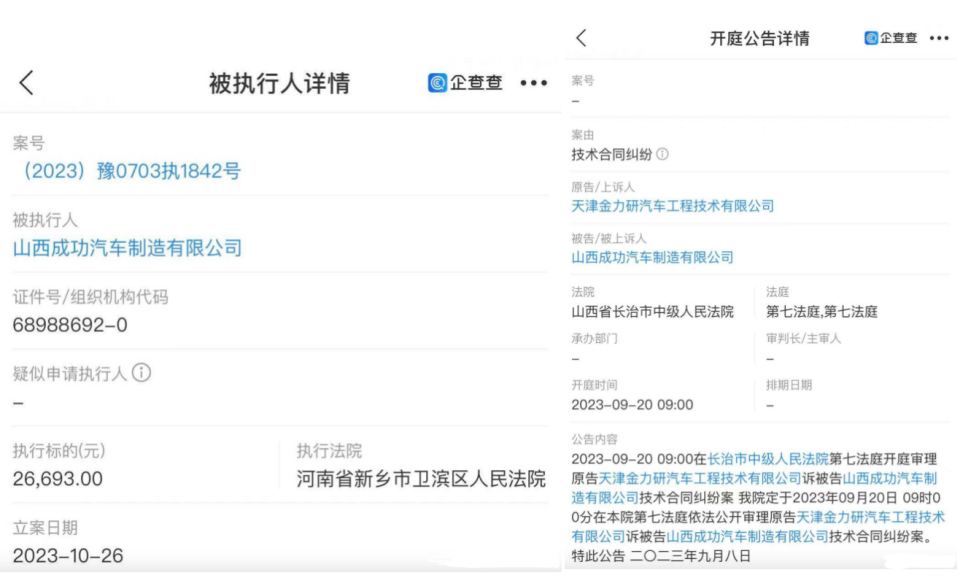View 被执行人 山西成功汽车制造有限公司 company link
960x578 pixels.
click(126, 247)
